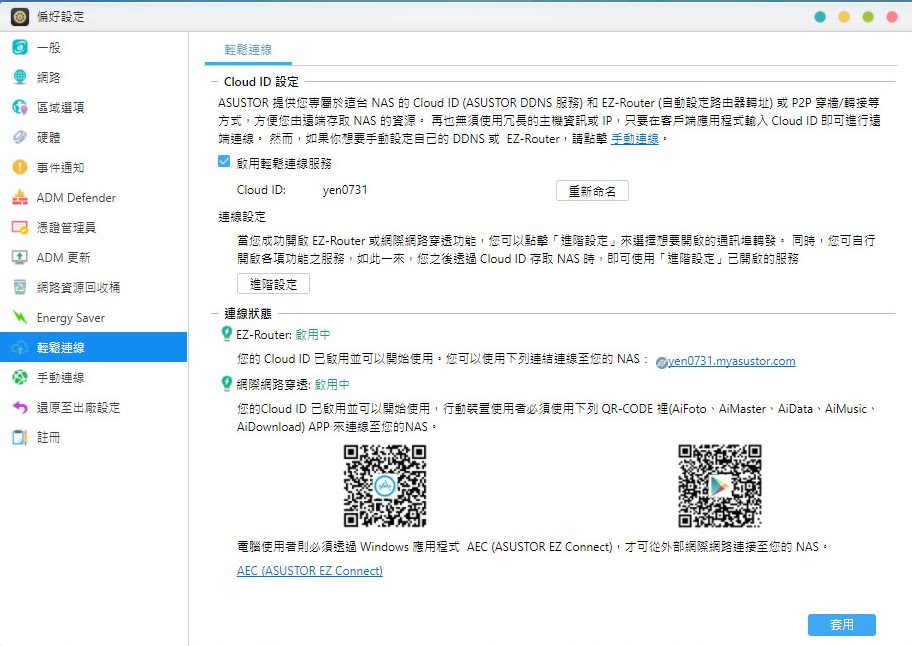
Task: Open 一般 settings in sidebar
Action: coord(48,48)
